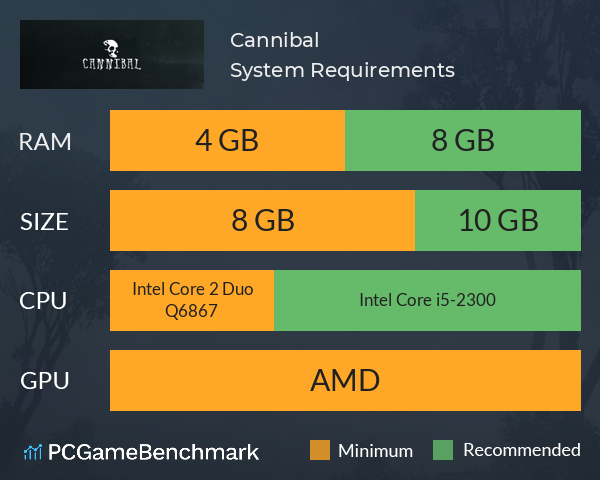Click the Recommended legend label

pos(522,450)
